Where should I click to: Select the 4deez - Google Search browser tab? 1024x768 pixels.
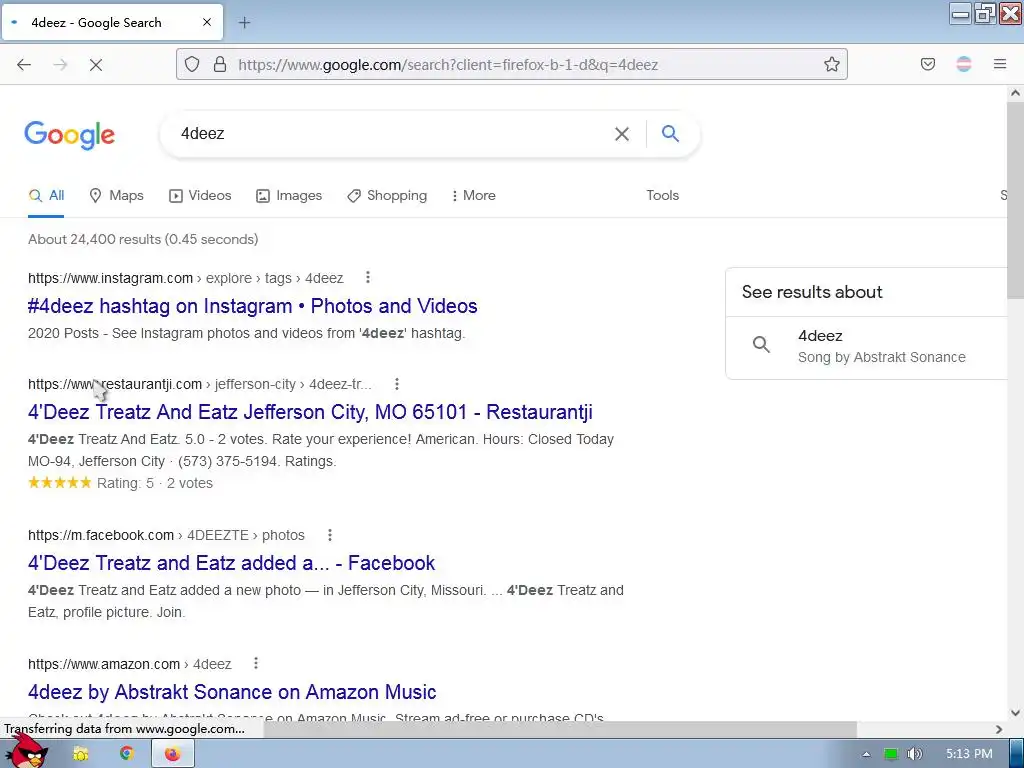(x=112, y=23)
